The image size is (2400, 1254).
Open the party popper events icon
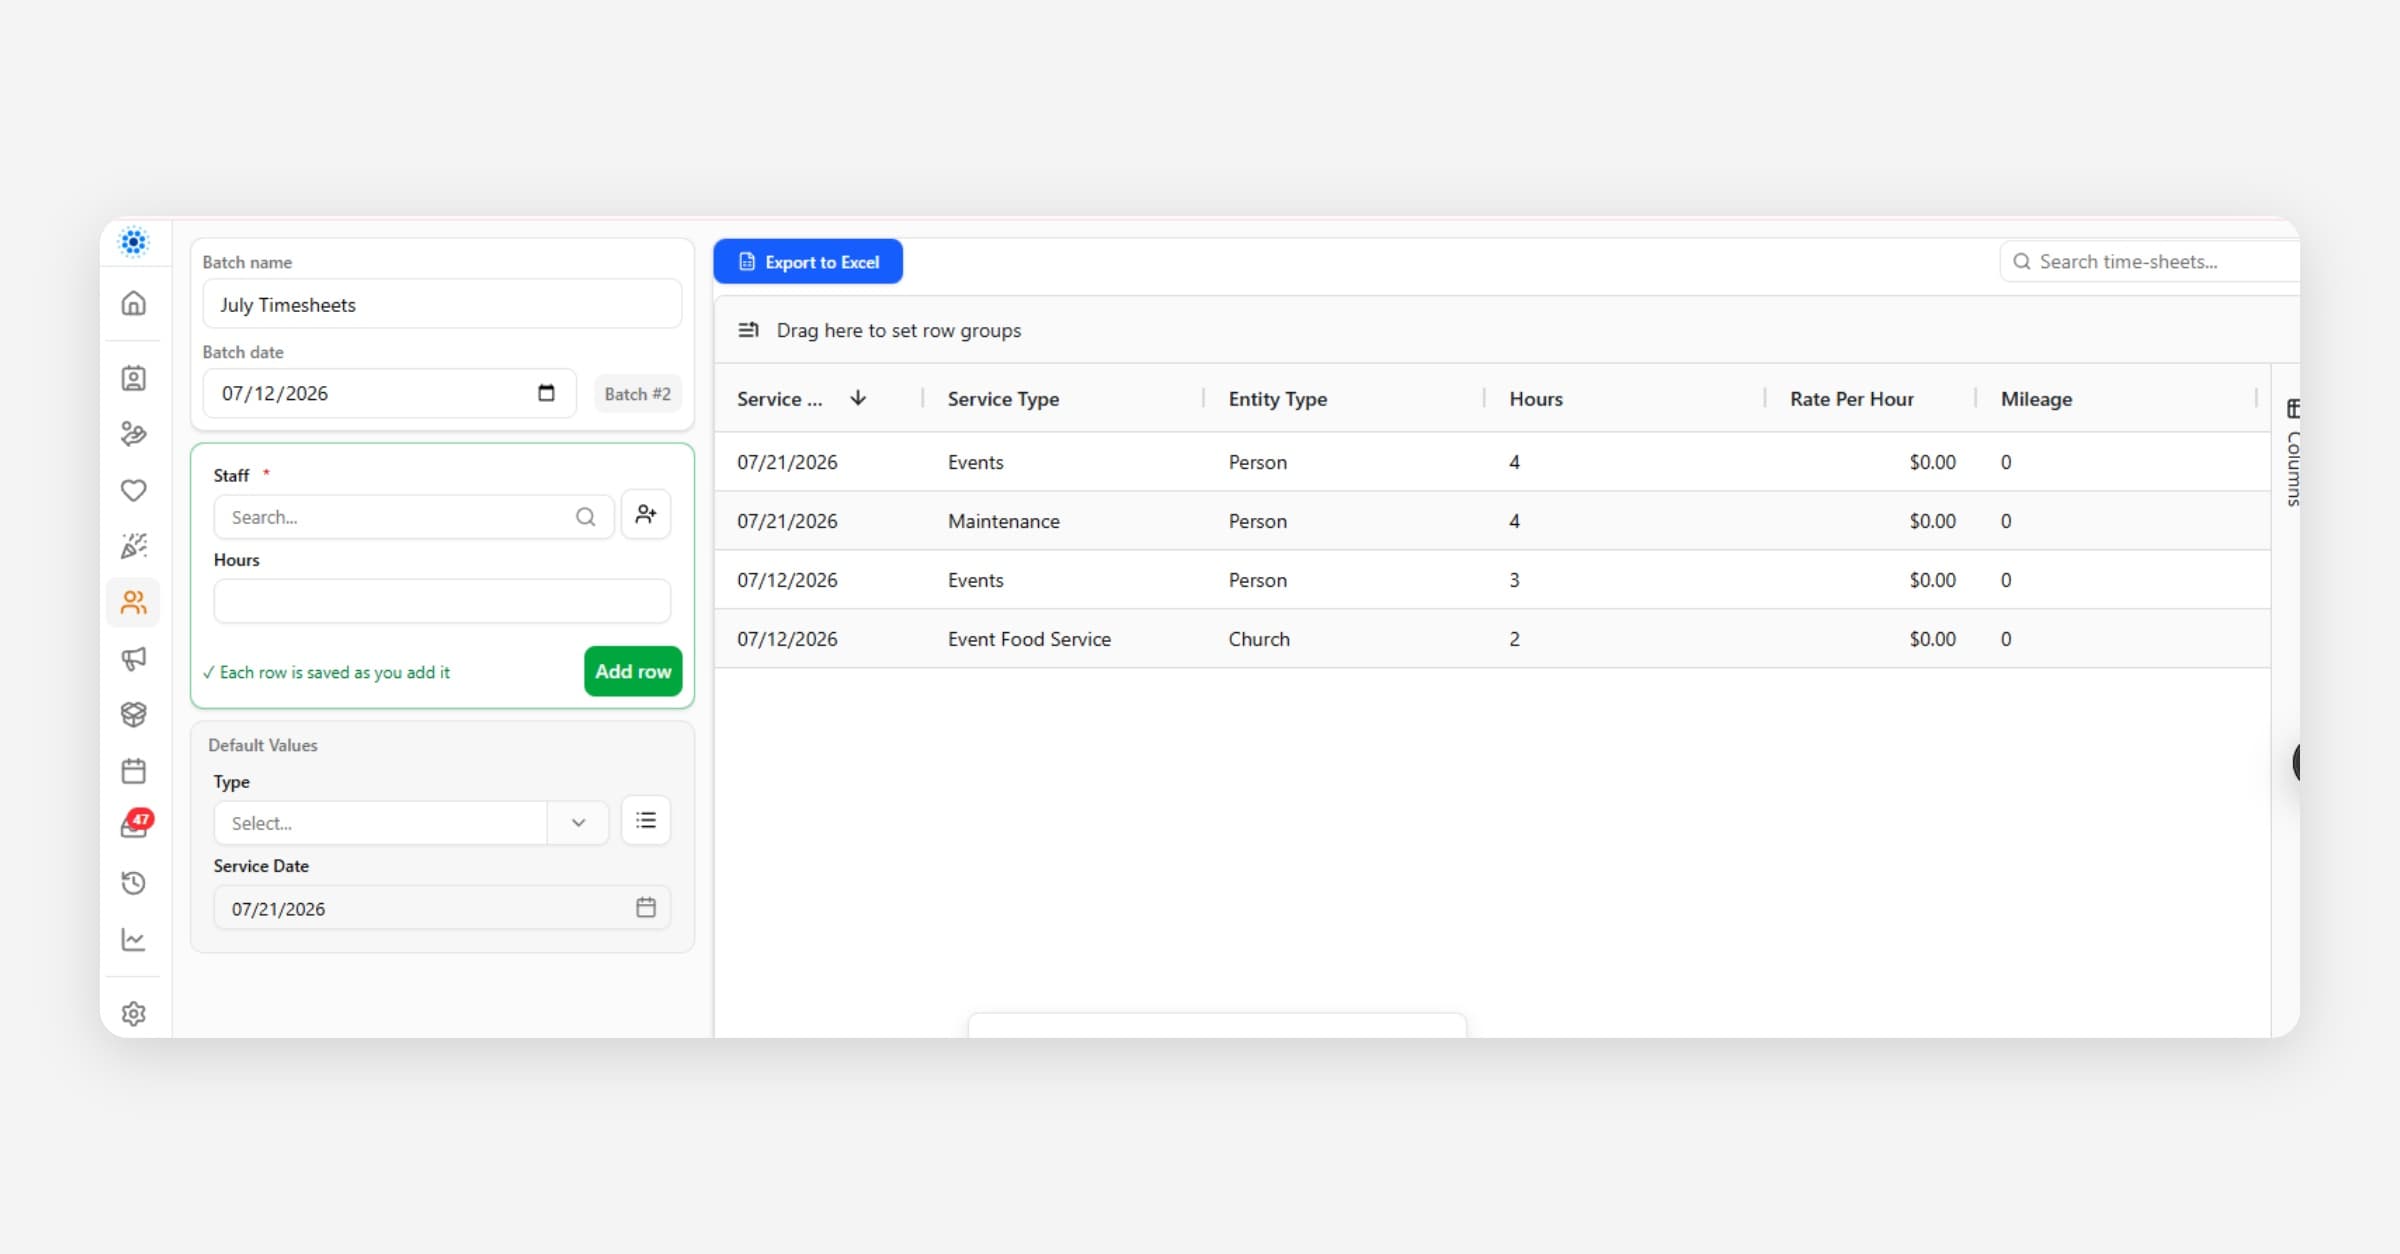pyautogui.click(x=133, y=546)
